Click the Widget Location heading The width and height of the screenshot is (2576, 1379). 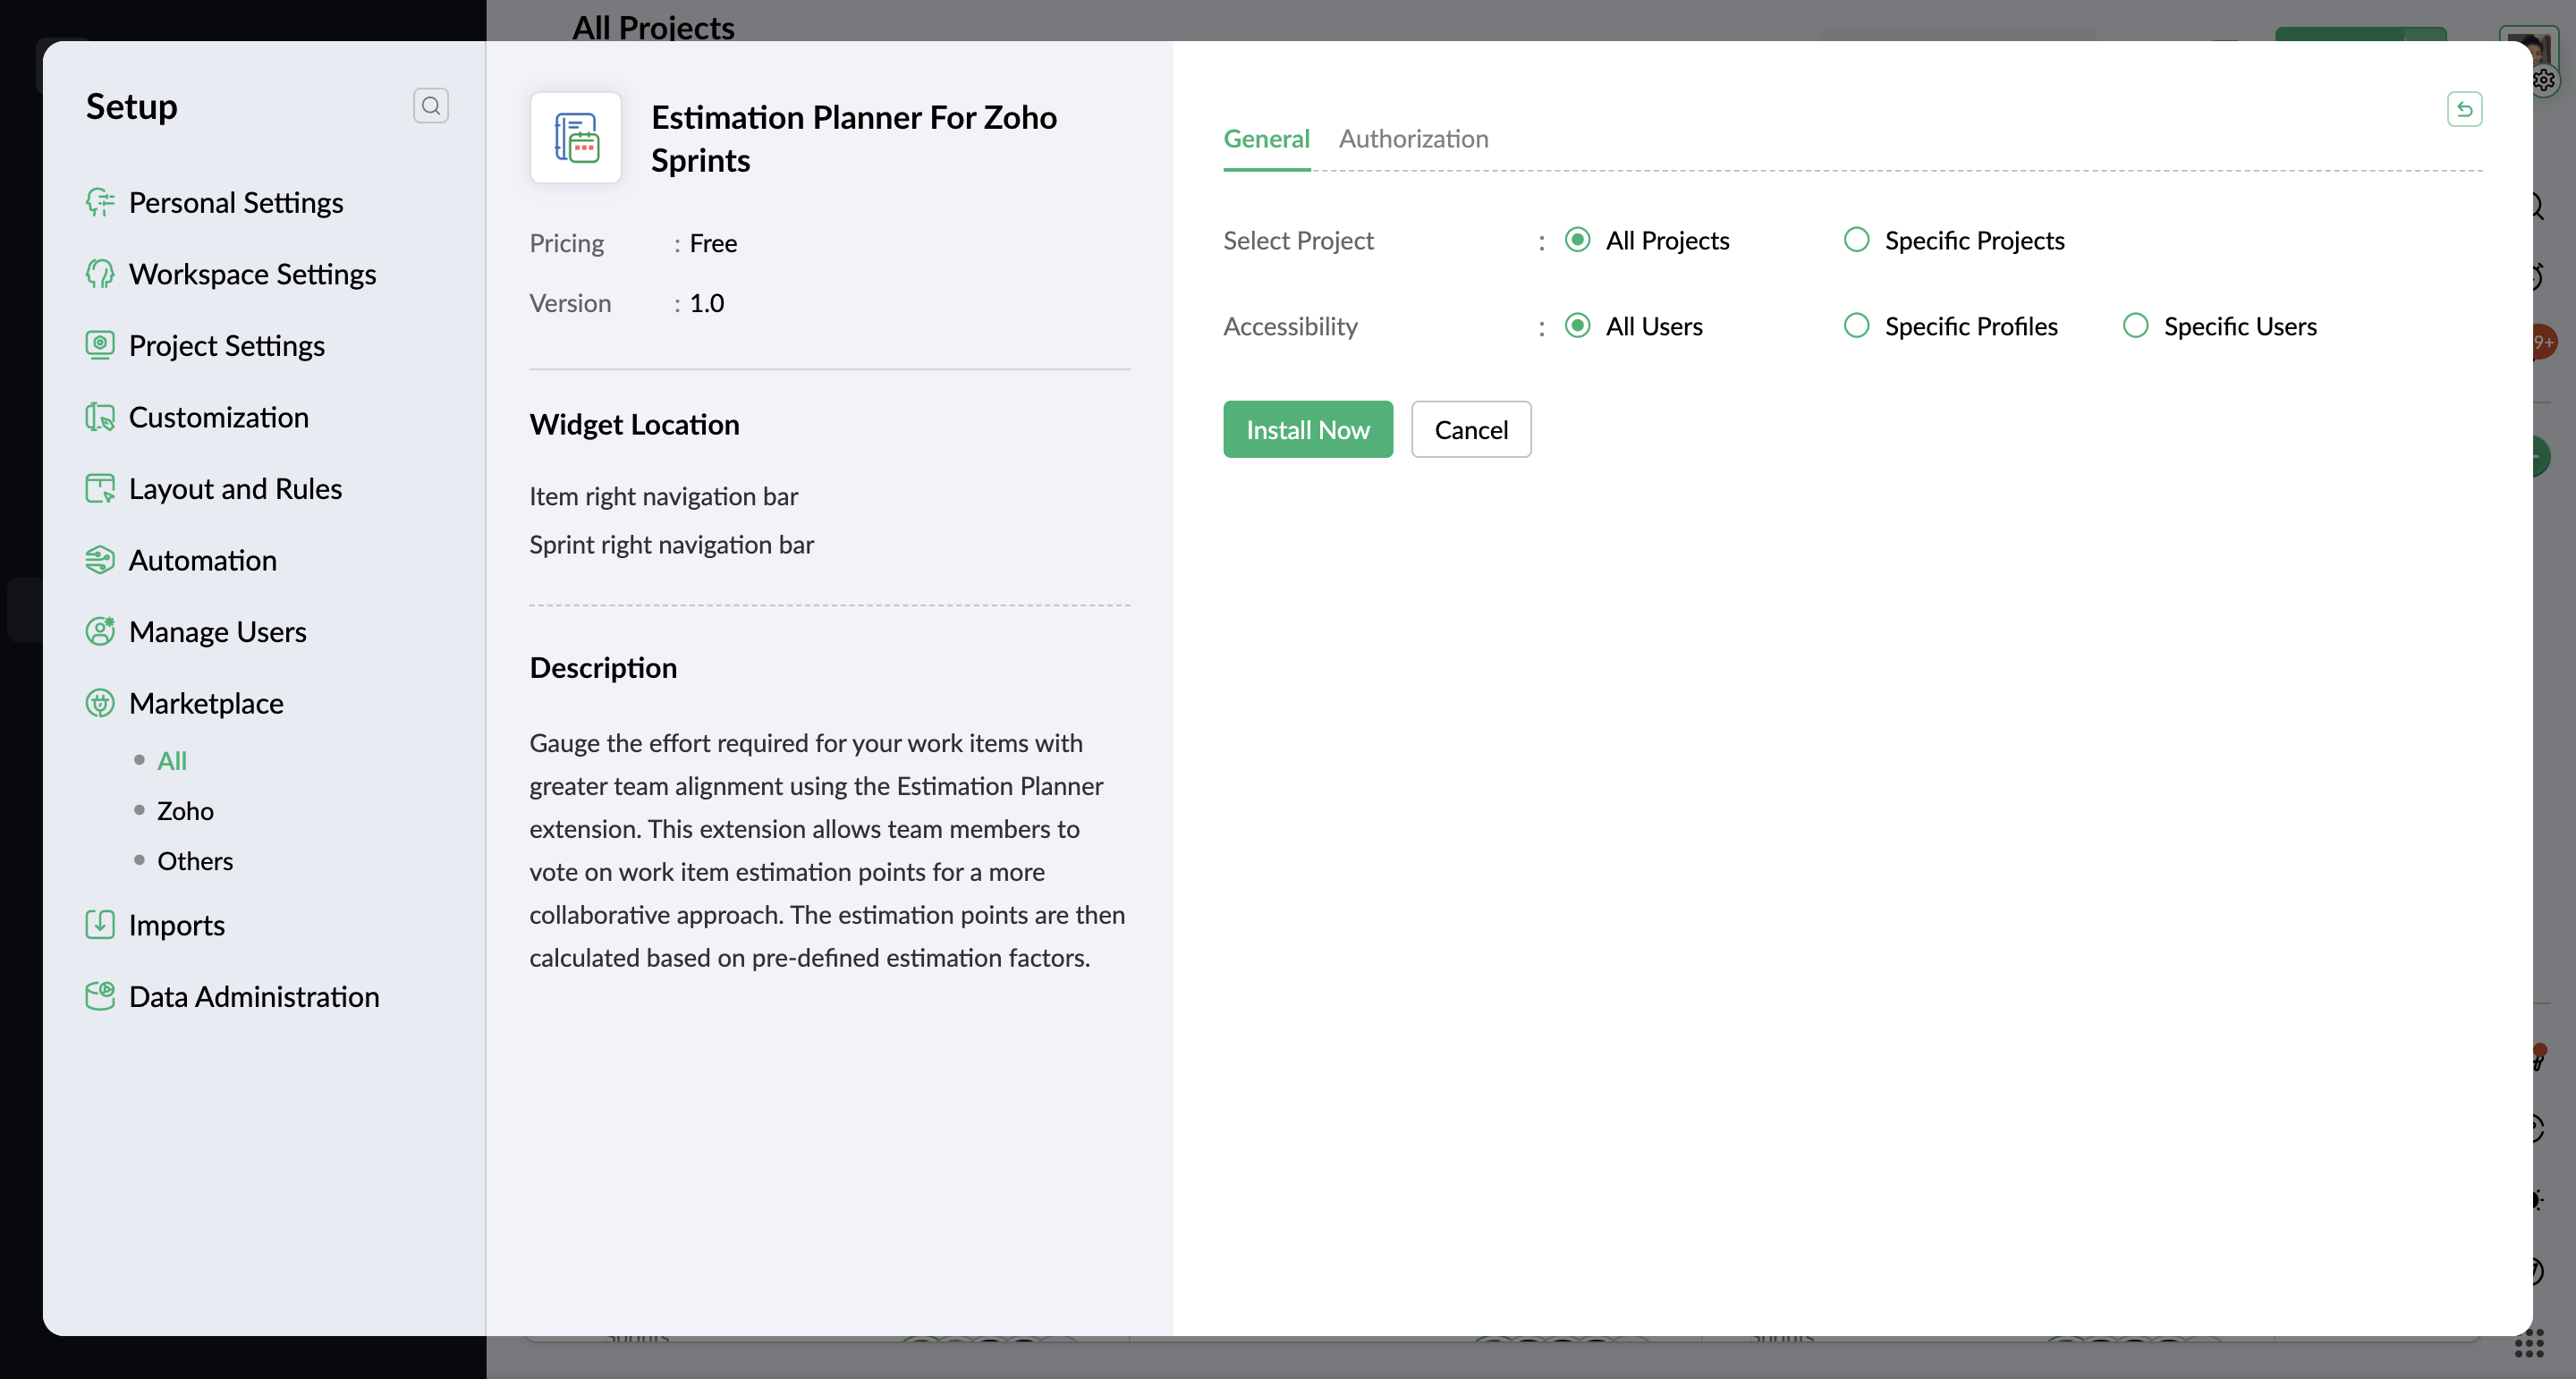coord(634,424)
